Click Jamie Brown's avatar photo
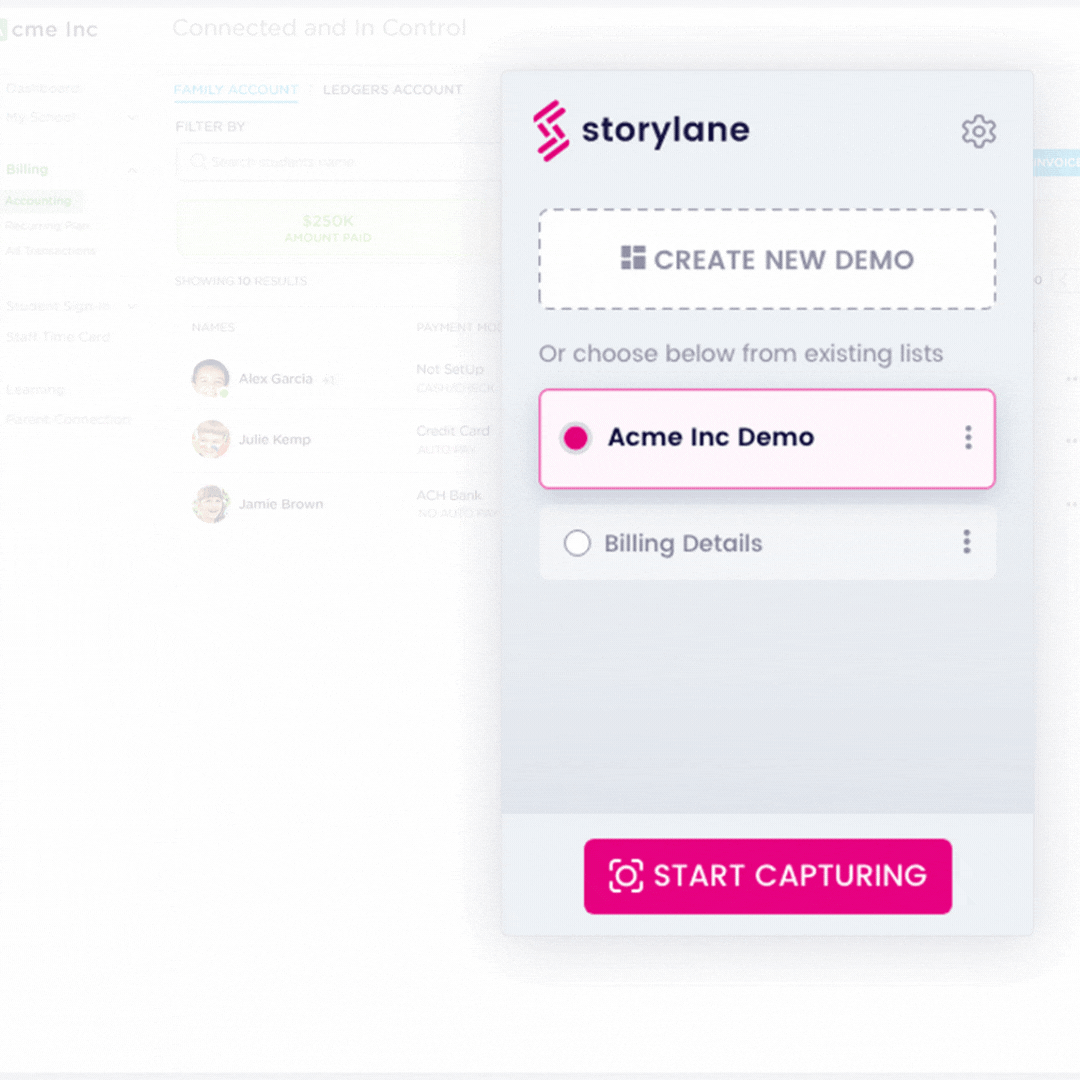 210,504
